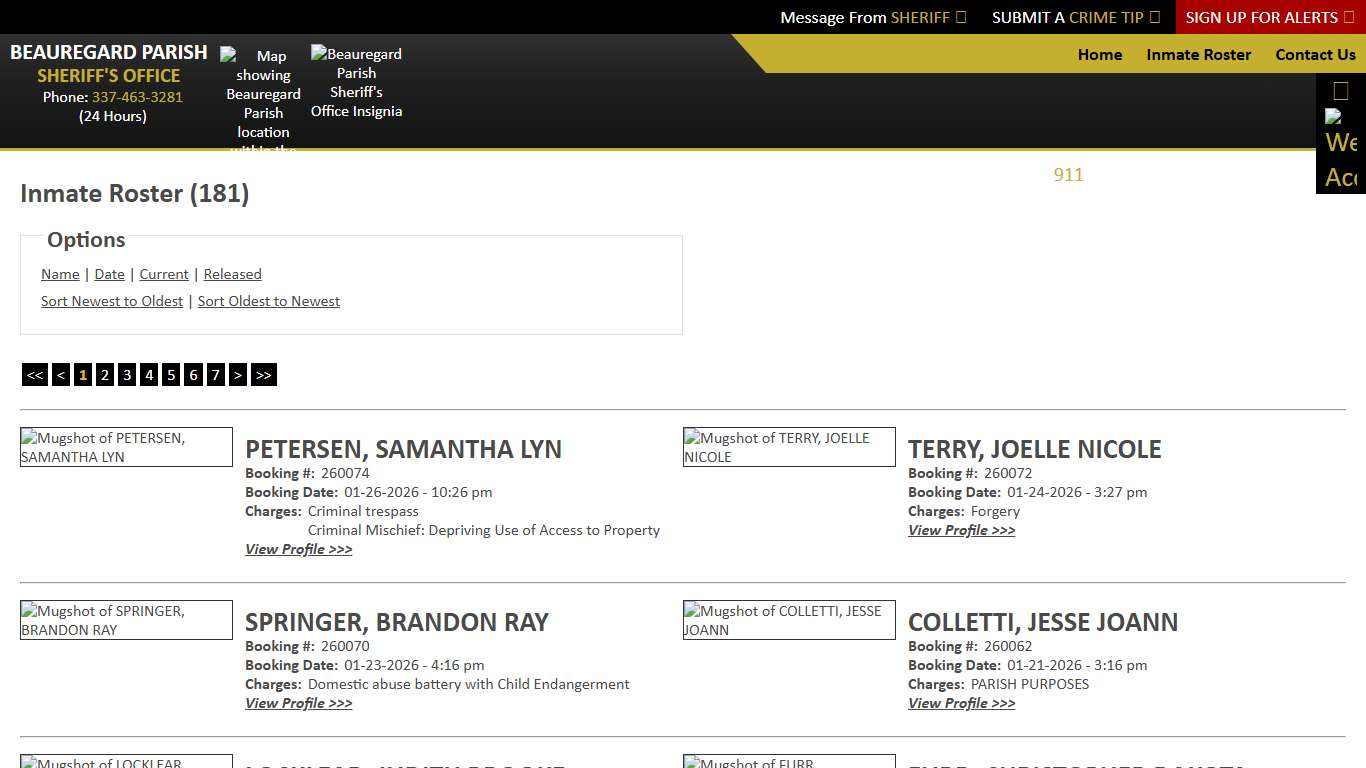Navigate to the Home menu item

pos(1099,55)
